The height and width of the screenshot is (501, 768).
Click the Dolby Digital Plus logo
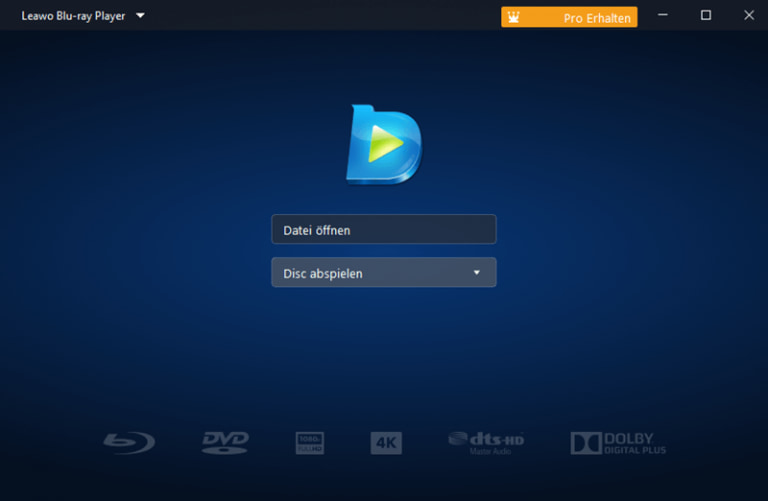pos(618,443)
